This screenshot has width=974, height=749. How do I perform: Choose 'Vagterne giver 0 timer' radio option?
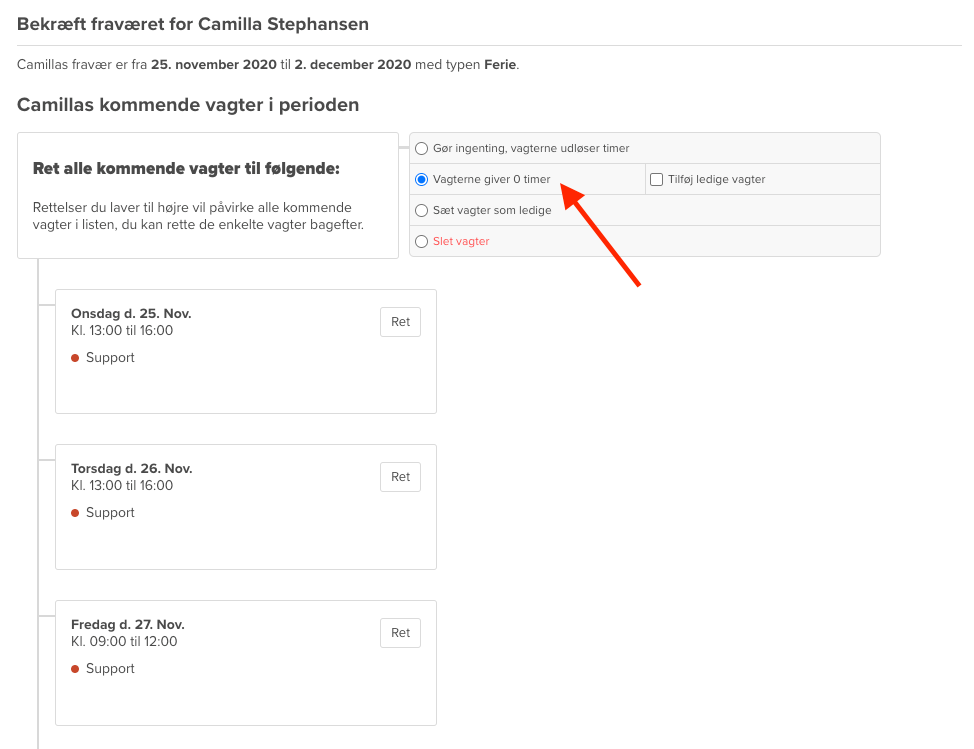coord(422,180)
